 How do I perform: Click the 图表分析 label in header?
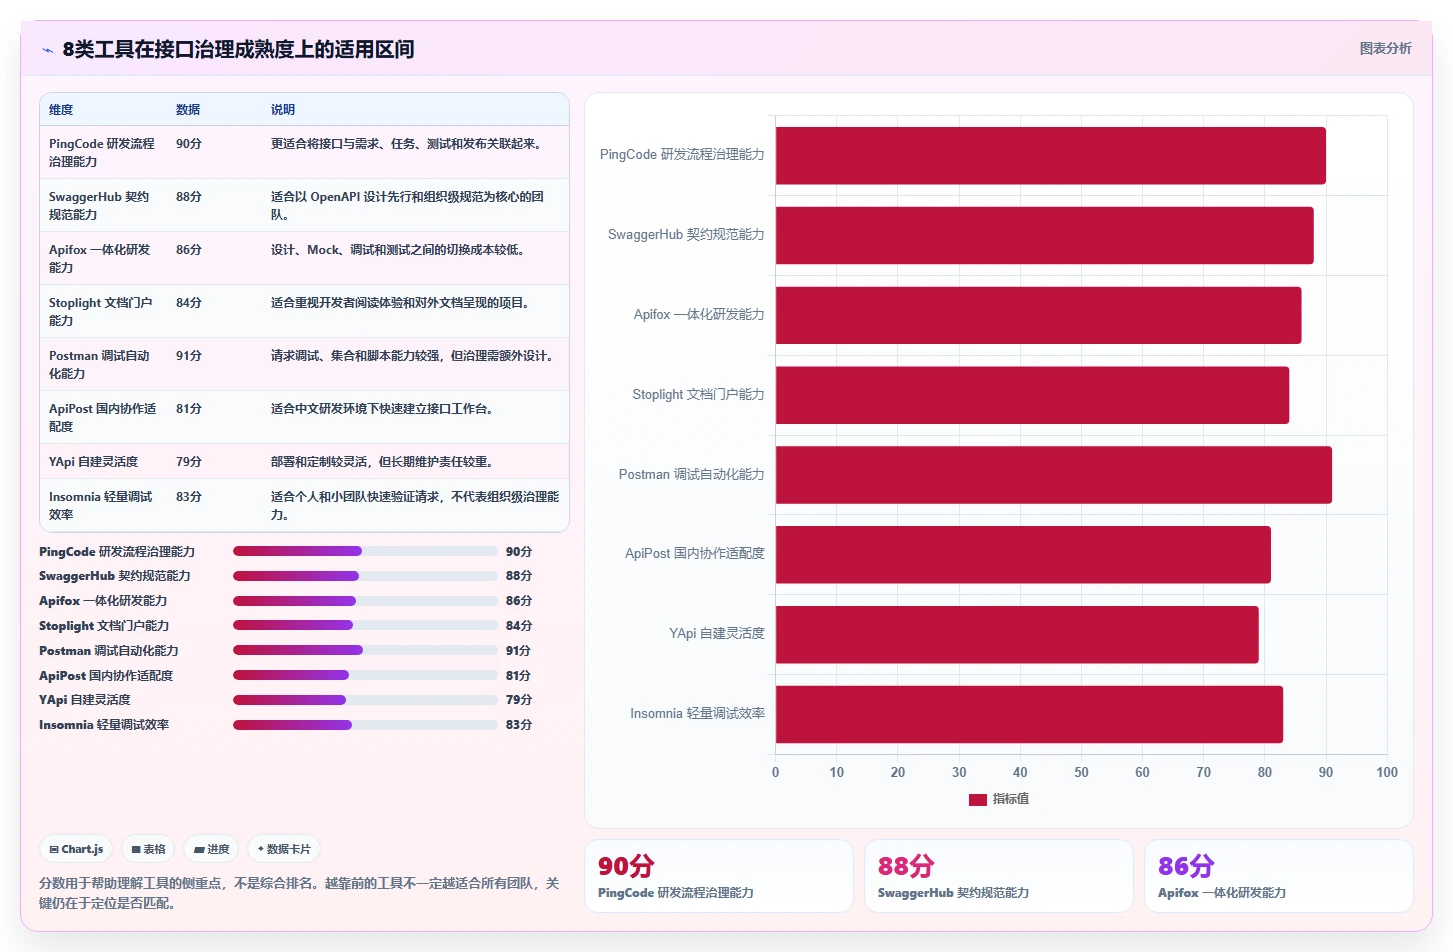[1385, 48]
